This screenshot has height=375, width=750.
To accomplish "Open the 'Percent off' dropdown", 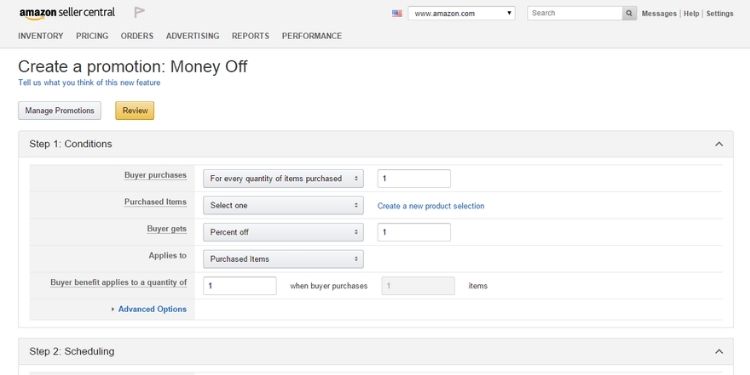I will [x=283, y=232].
